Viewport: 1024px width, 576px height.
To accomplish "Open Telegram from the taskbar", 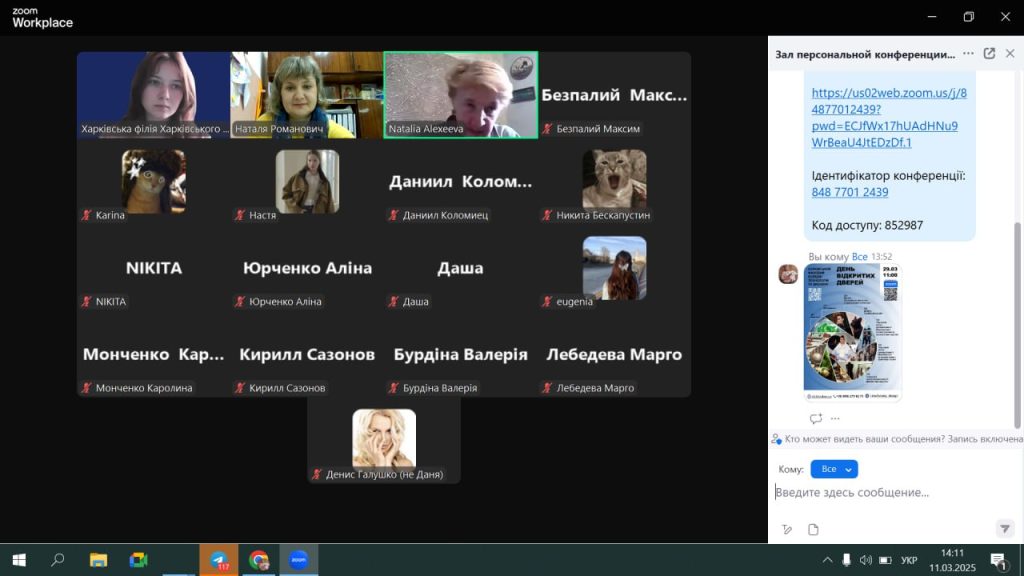I will click(x=219, y=560).
